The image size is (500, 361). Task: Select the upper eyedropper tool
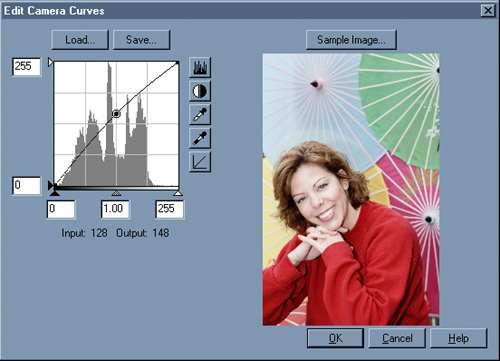click(x=200, y=115)
